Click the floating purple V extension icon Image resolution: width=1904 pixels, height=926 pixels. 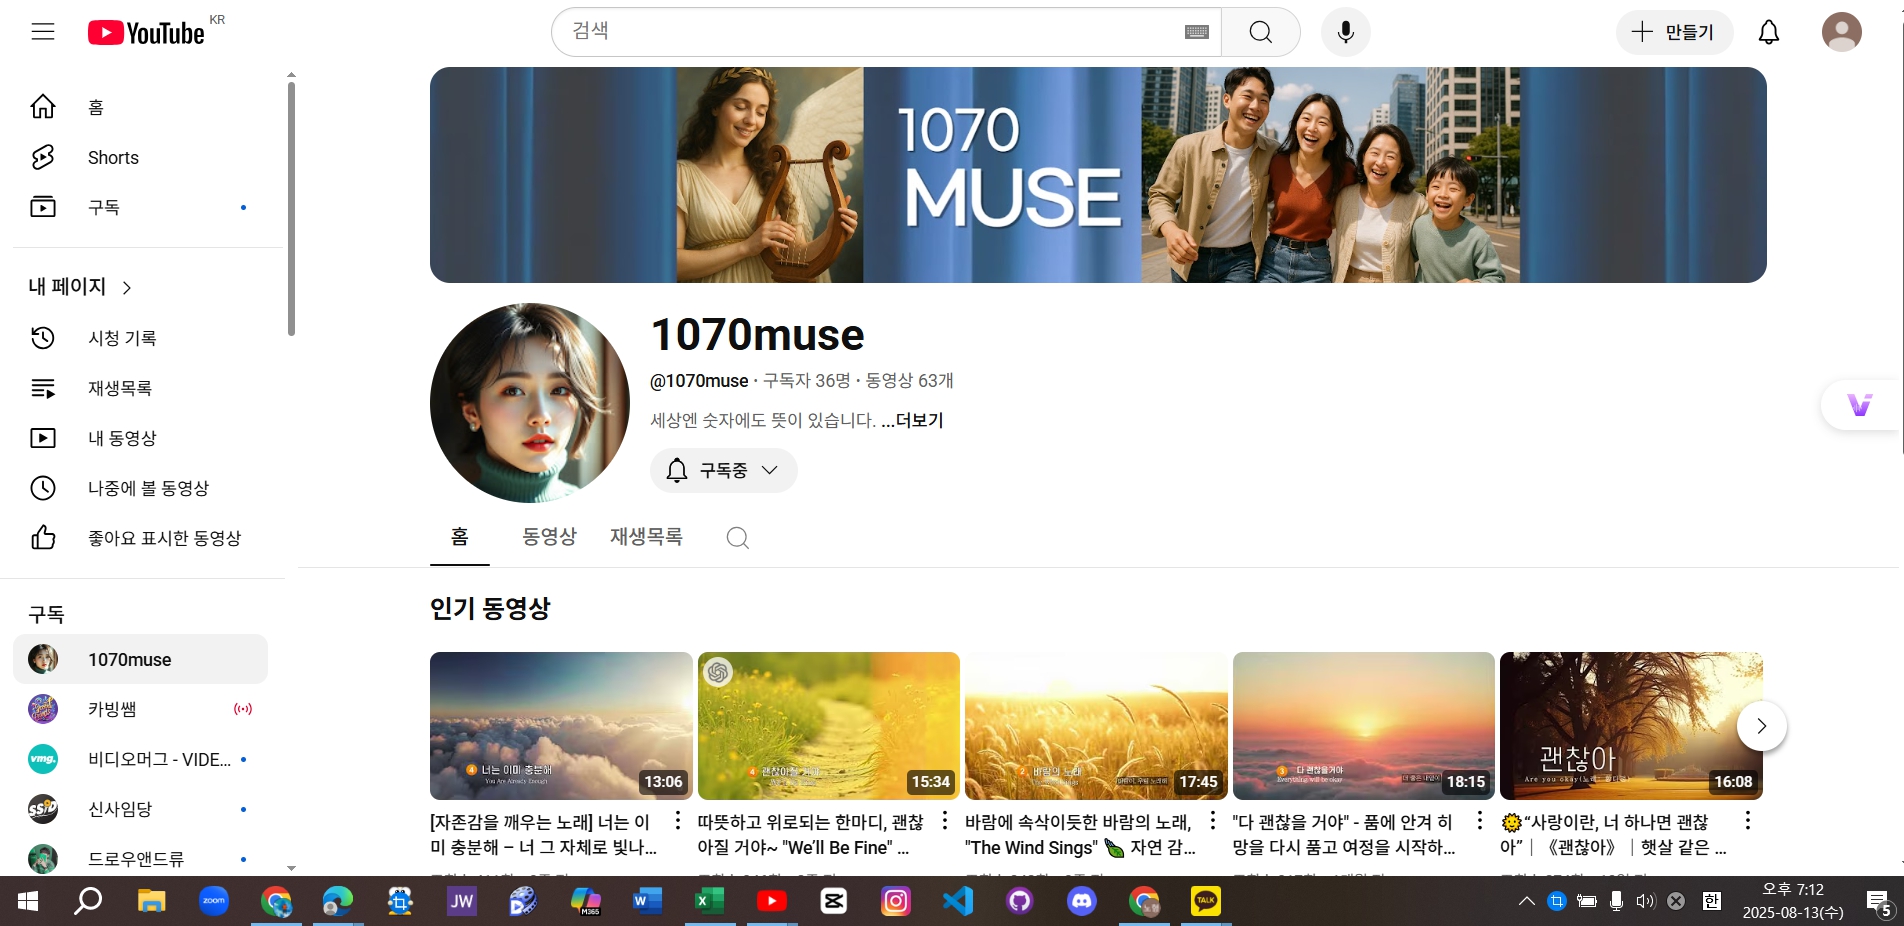(x=1860, y=405)
